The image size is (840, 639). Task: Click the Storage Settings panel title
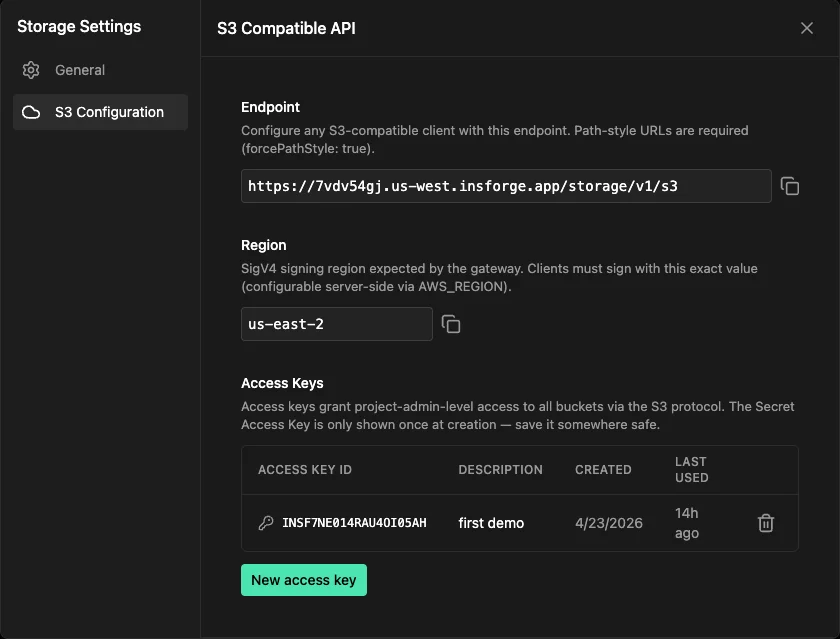click(79, 26)
